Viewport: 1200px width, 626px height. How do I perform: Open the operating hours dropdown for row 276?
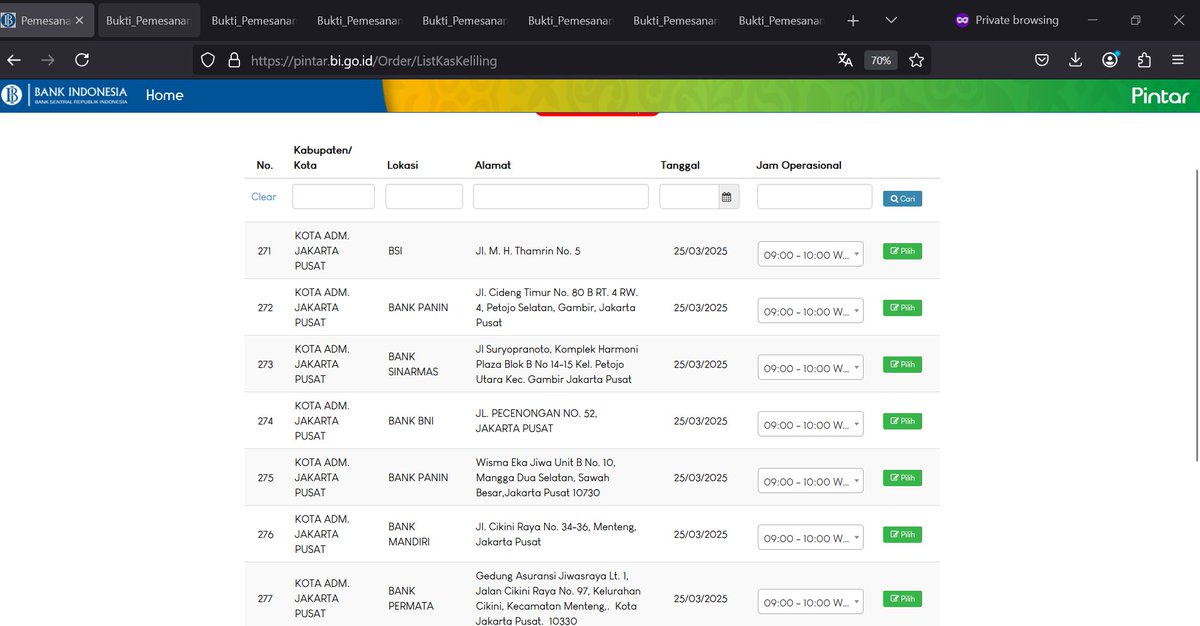click(x=810, y=538)
